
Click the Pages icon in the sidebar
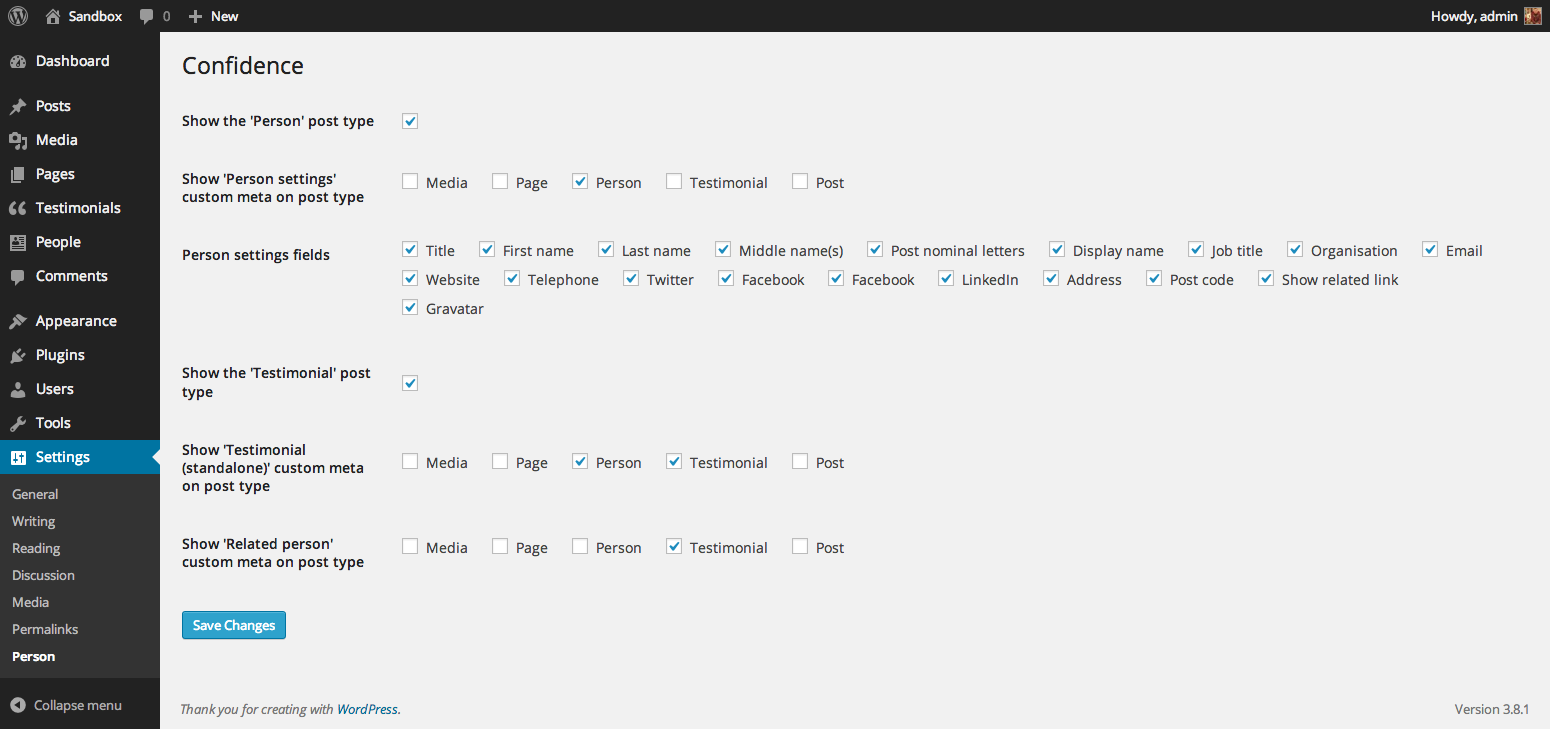tap(17, 174)
